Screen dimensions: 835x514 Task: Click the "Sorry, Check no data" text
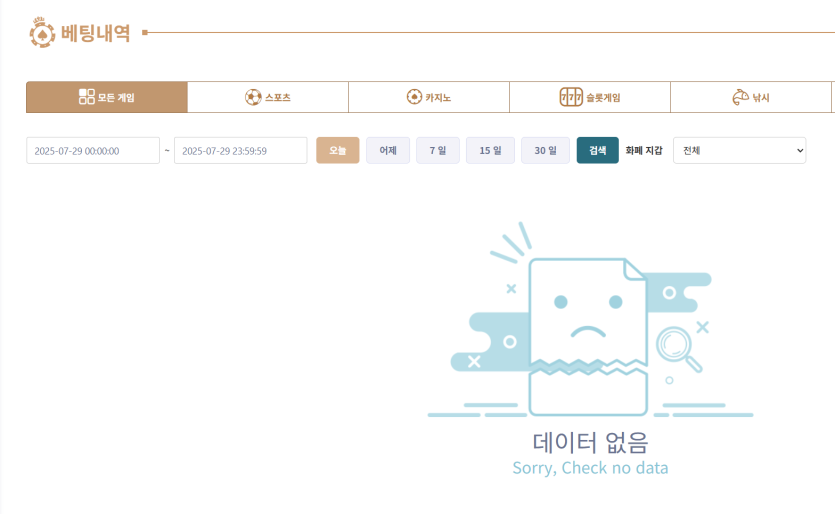pyautogui.click(x=590, y=468)
